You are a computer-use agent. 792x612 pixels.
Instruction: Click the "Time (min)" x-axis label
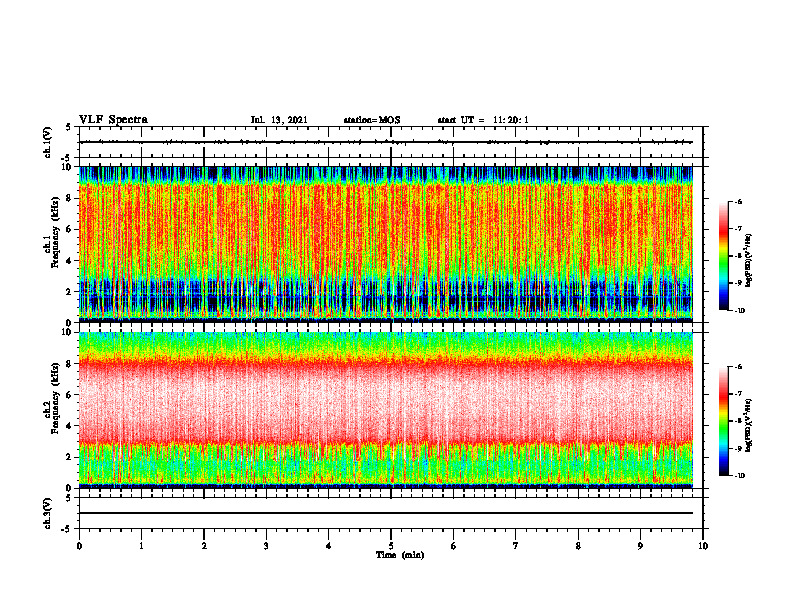click(400, 555)
